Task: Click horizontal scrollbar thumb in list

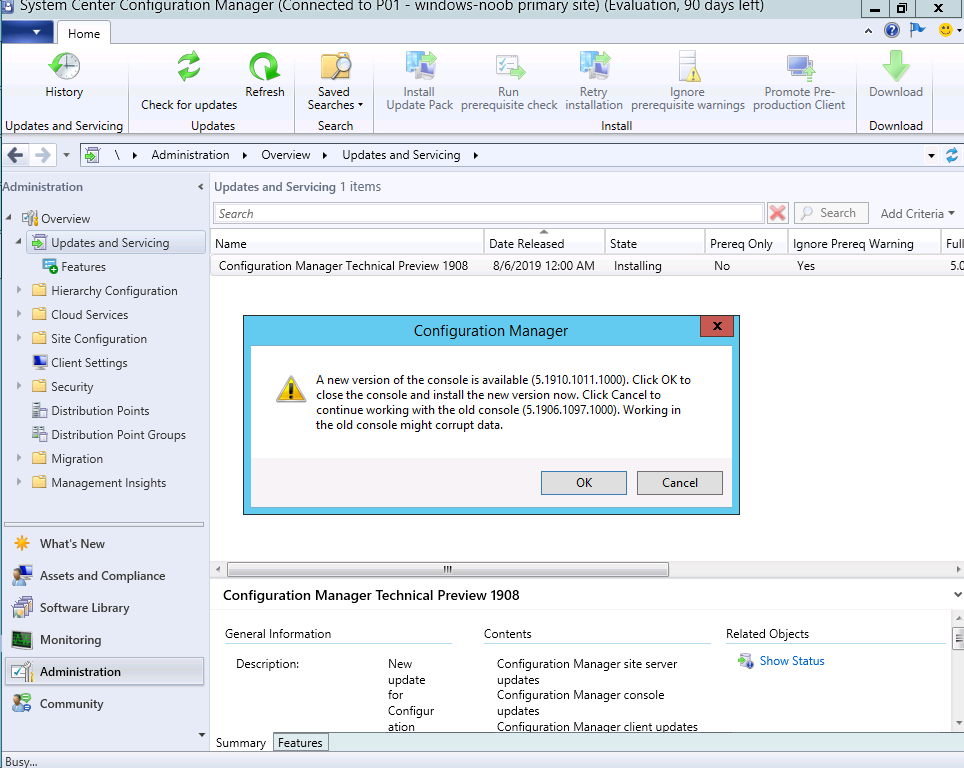Action: (448, 569)
